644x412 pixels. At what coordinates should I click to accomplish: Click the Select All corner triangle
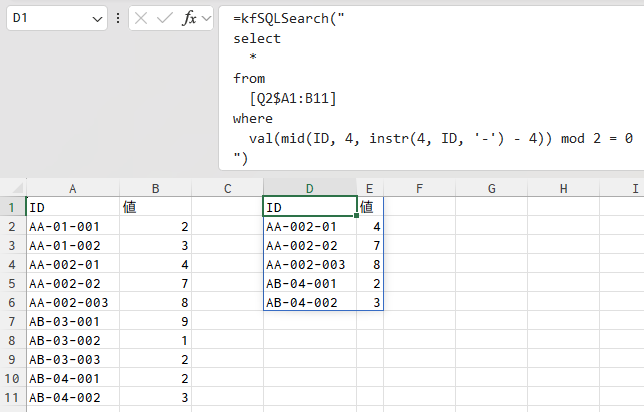[x=17, y=188]
